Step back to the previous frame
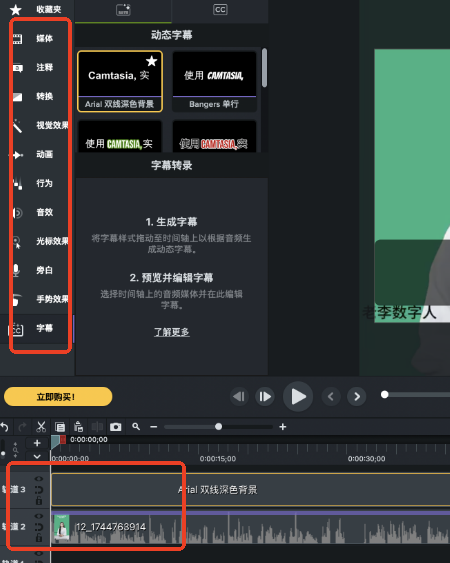Screen dimensions: 450x563 tap(239, 396)
